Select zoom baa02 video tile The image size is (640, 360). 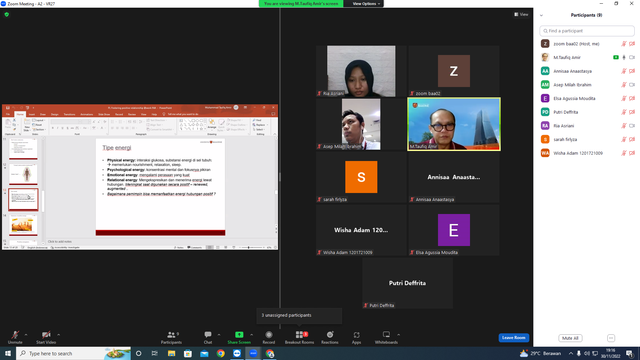click(x=454, y=71)
